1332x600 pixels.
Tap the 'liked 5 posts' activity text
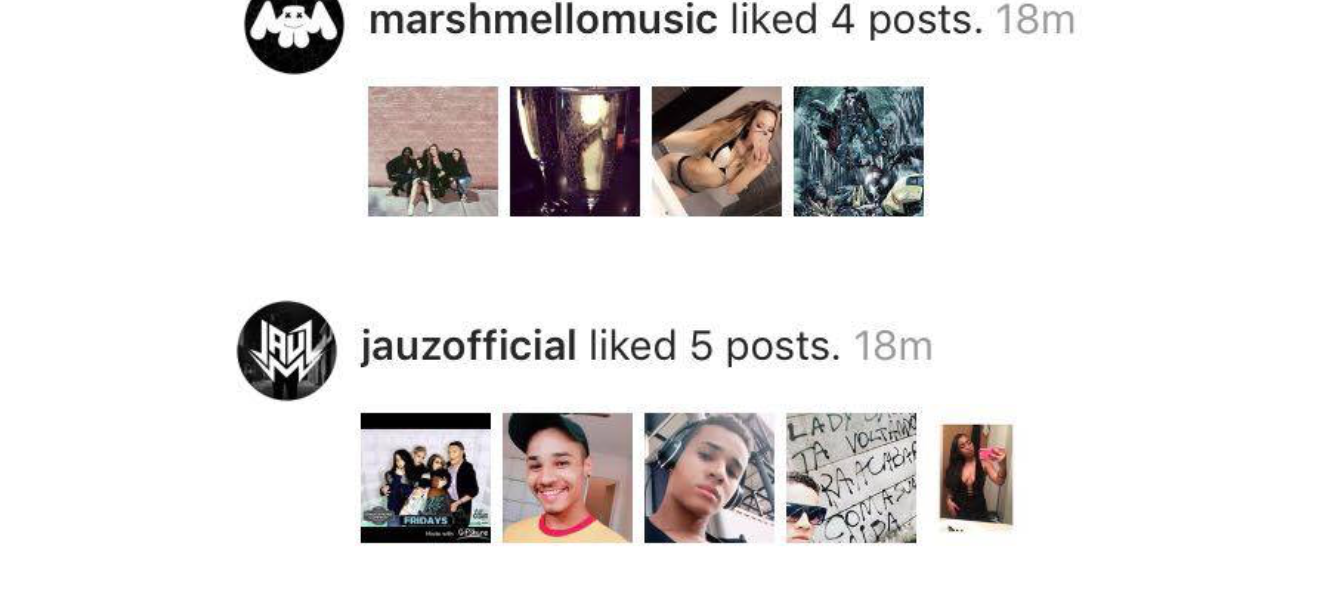pos(715,346)
